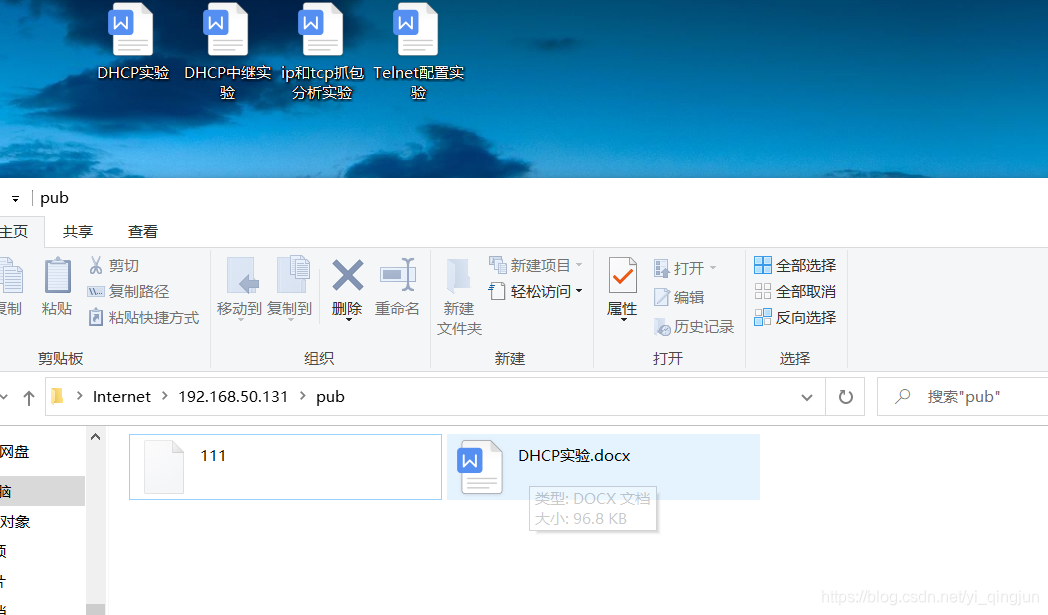Image resolution: width=1048 pixels, height=615 pixels.
Task: Switch to the 查看 (View) ribbon tab
Action: (x=142, y=231)
